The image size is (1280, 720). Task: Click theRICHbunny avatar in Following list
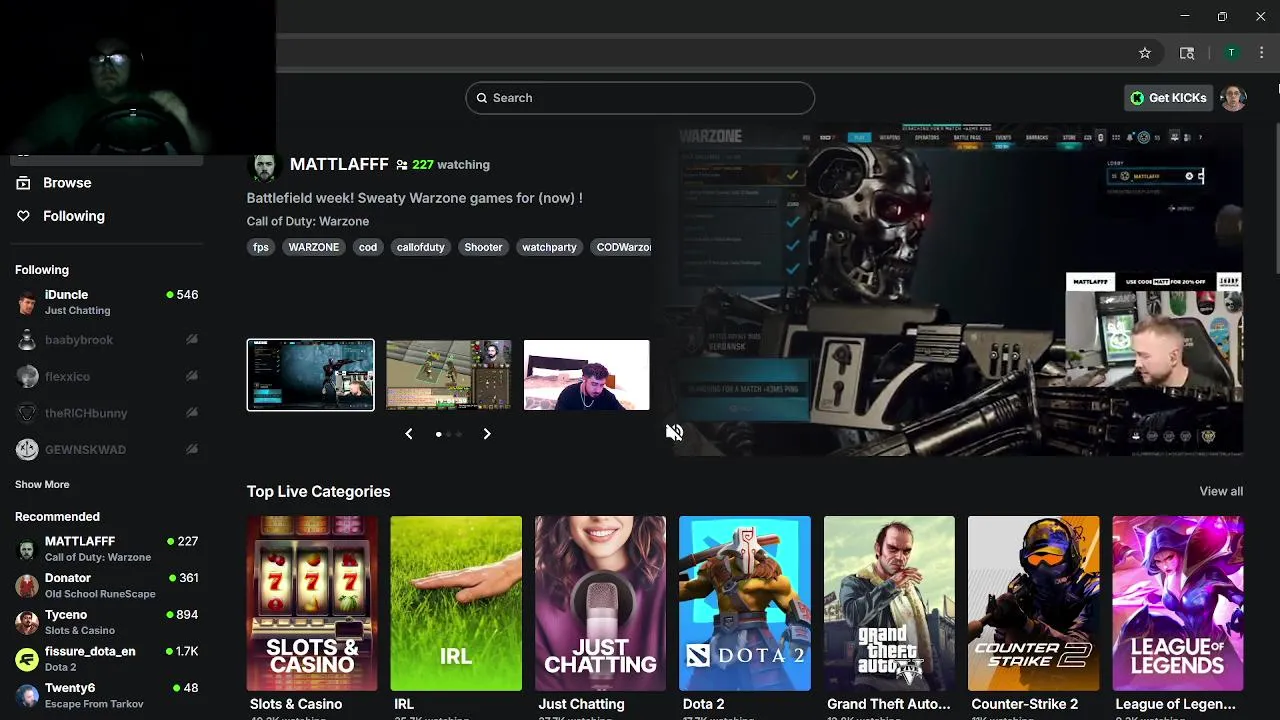click(27, 413)
